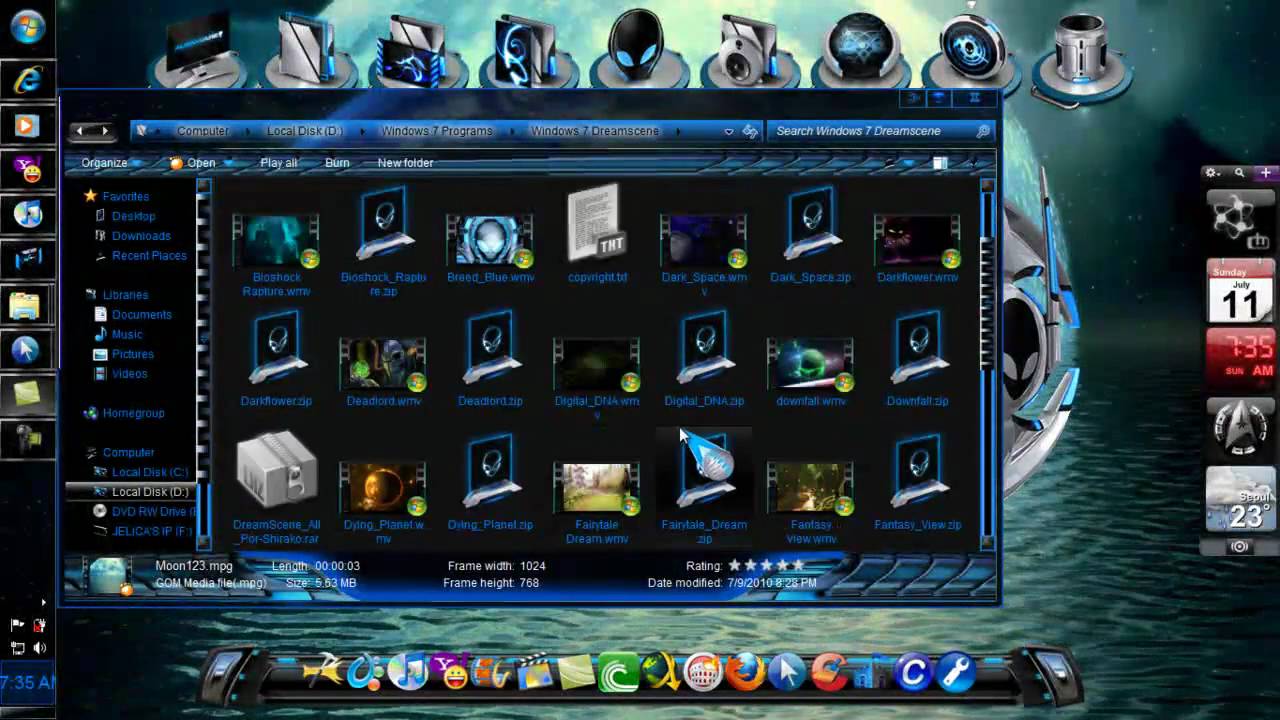Create a New folder
Viewport: 1280px width, 720px height.
[405, 163]
